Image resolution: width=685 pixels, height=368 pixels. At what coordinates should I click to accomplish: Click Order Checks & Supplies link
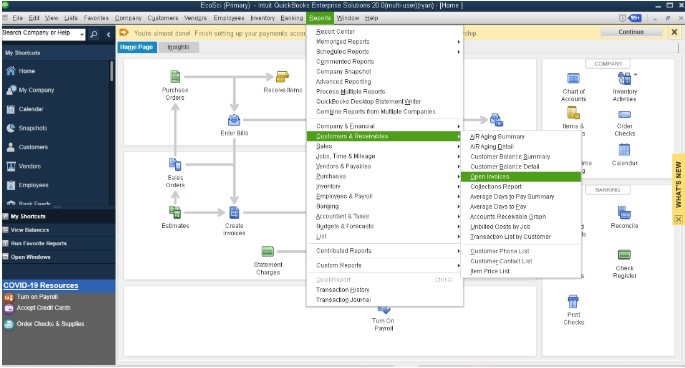[50, 324]
